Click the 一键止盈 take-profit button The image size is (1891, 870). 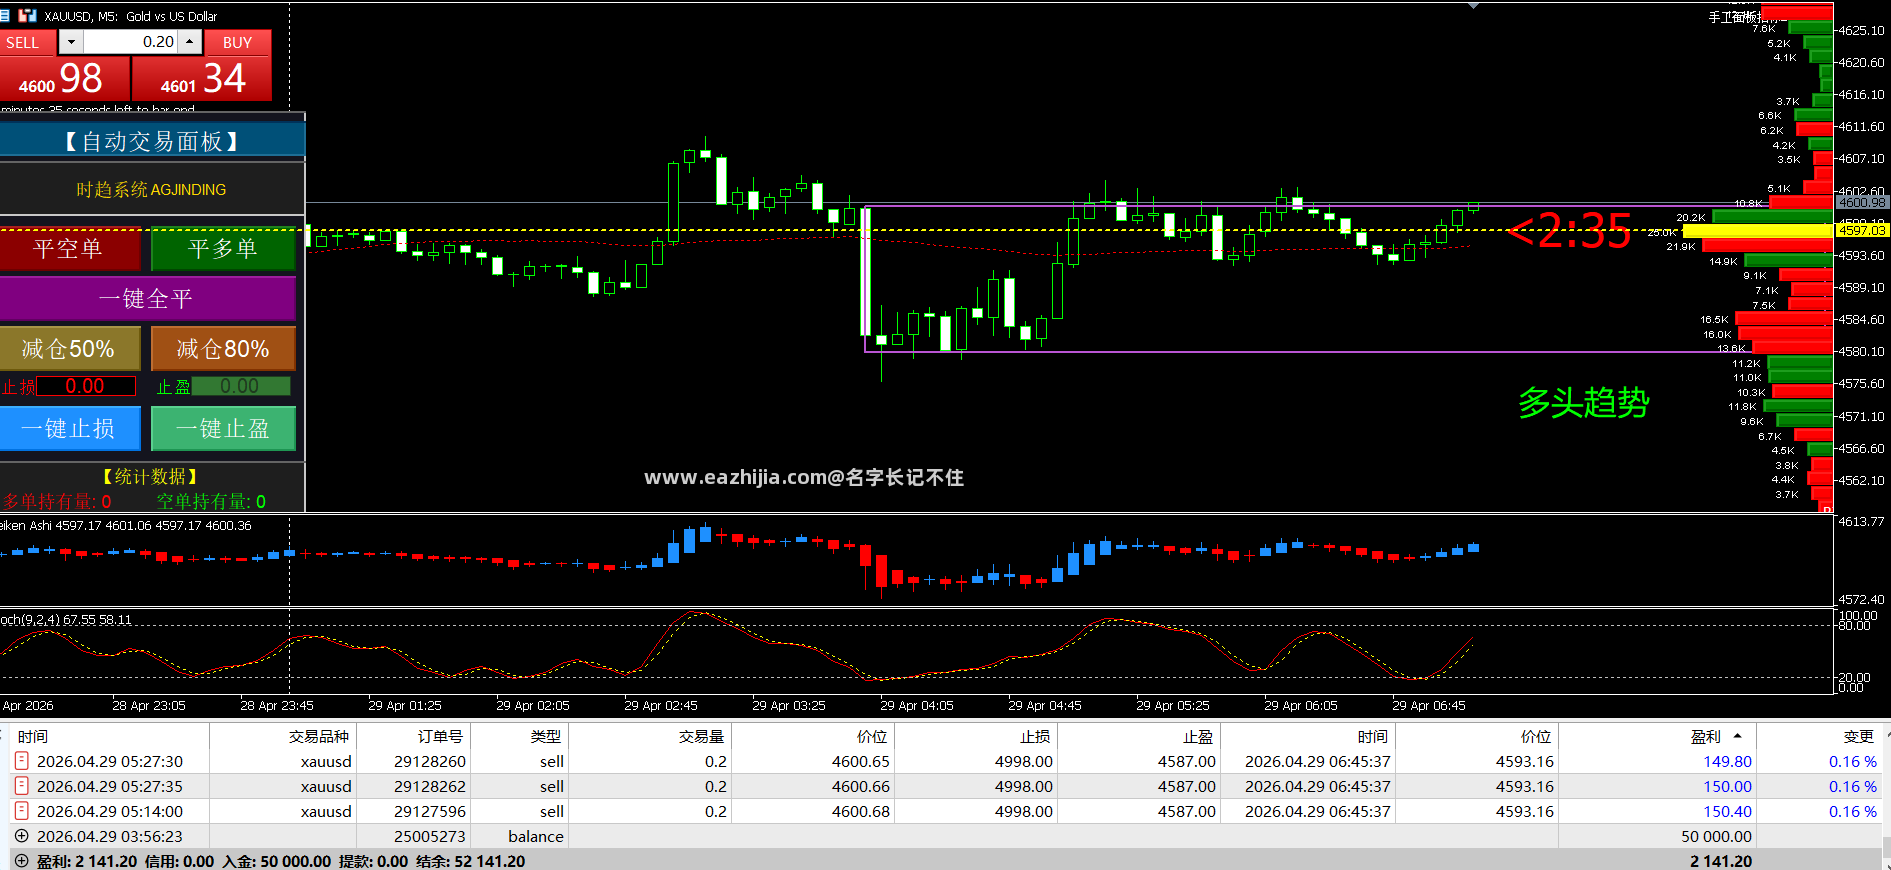[223, 428]
